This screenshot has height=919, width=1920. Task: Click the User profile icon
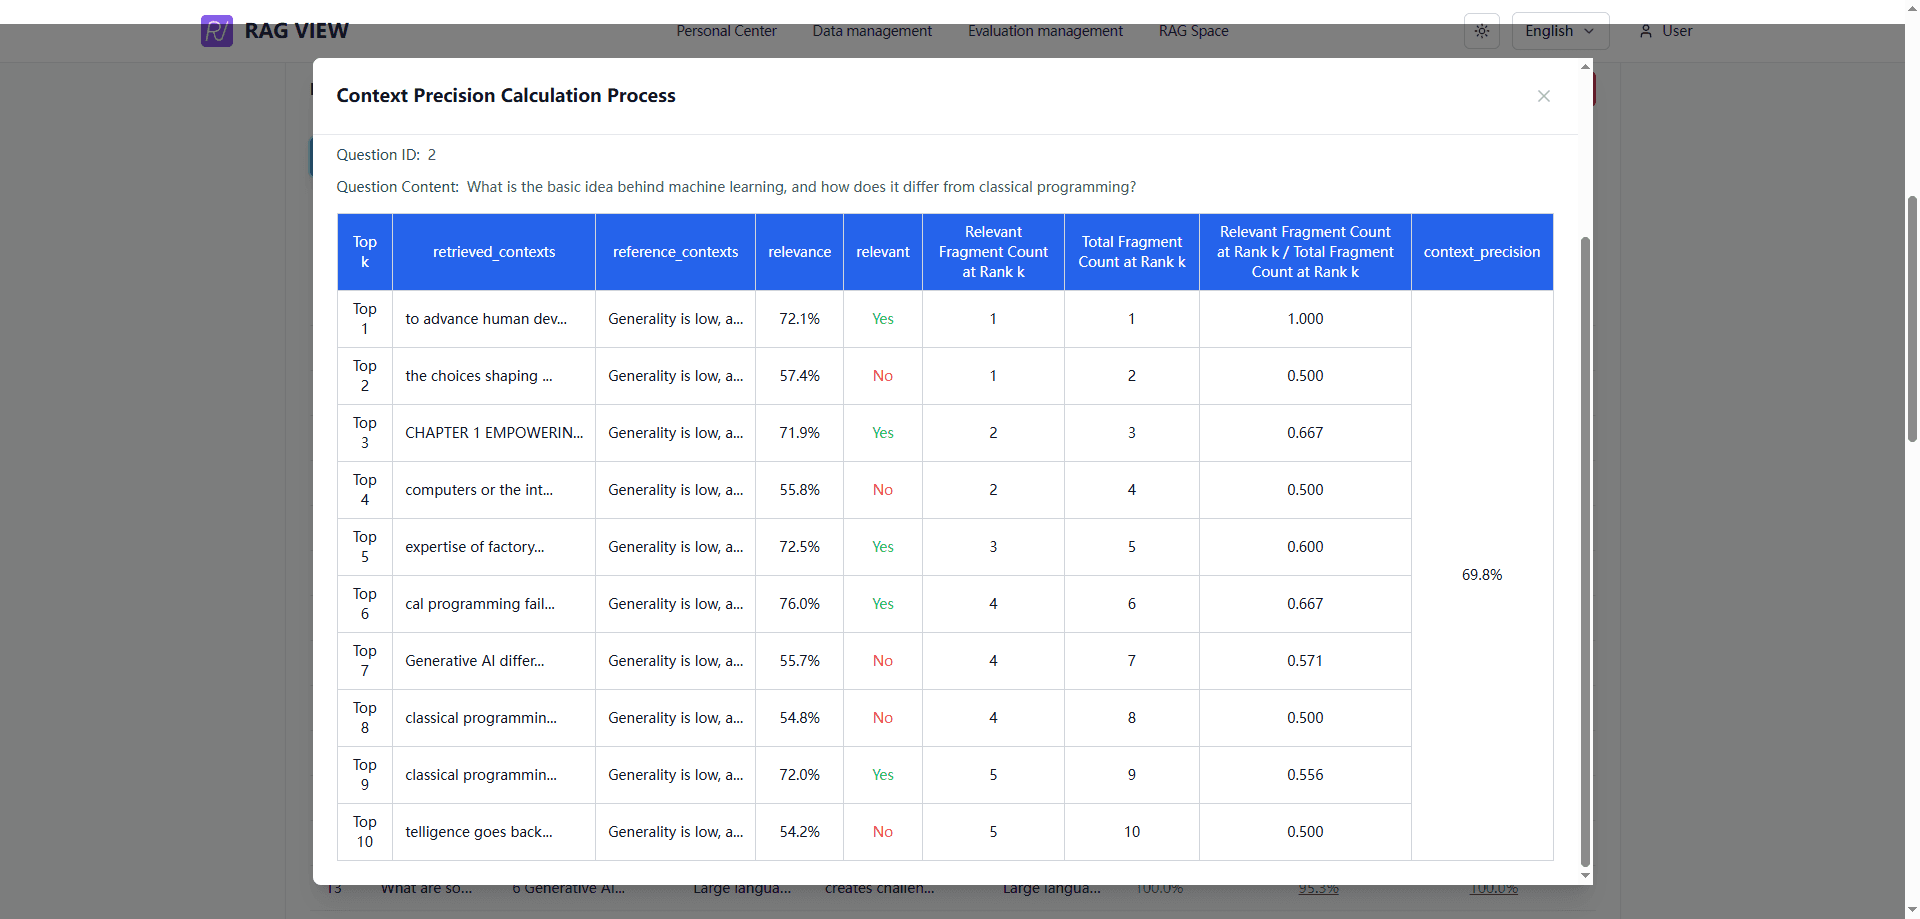coord(1645,31)
